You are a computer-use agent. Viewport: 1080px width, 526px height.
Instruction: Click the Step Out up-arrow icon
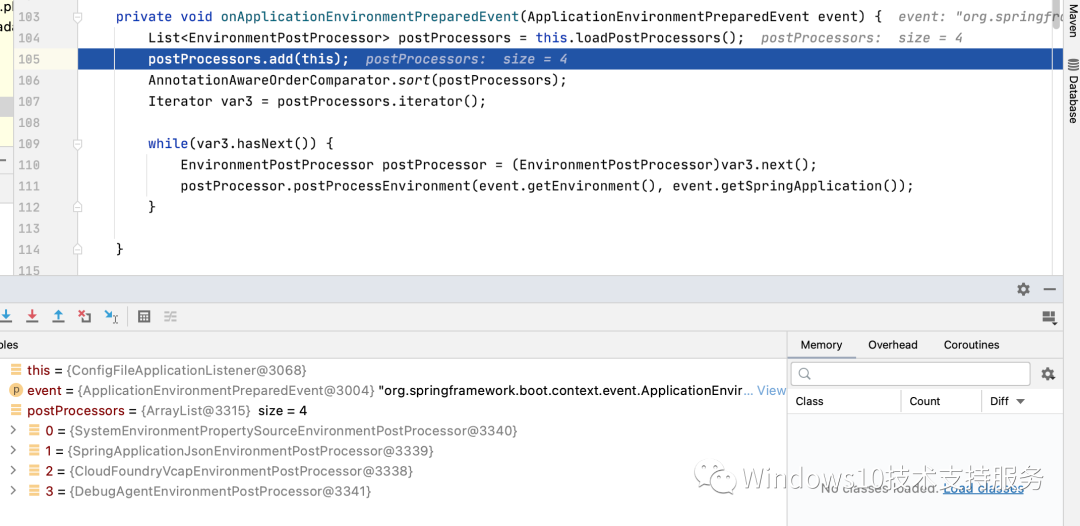coord(59,316)
